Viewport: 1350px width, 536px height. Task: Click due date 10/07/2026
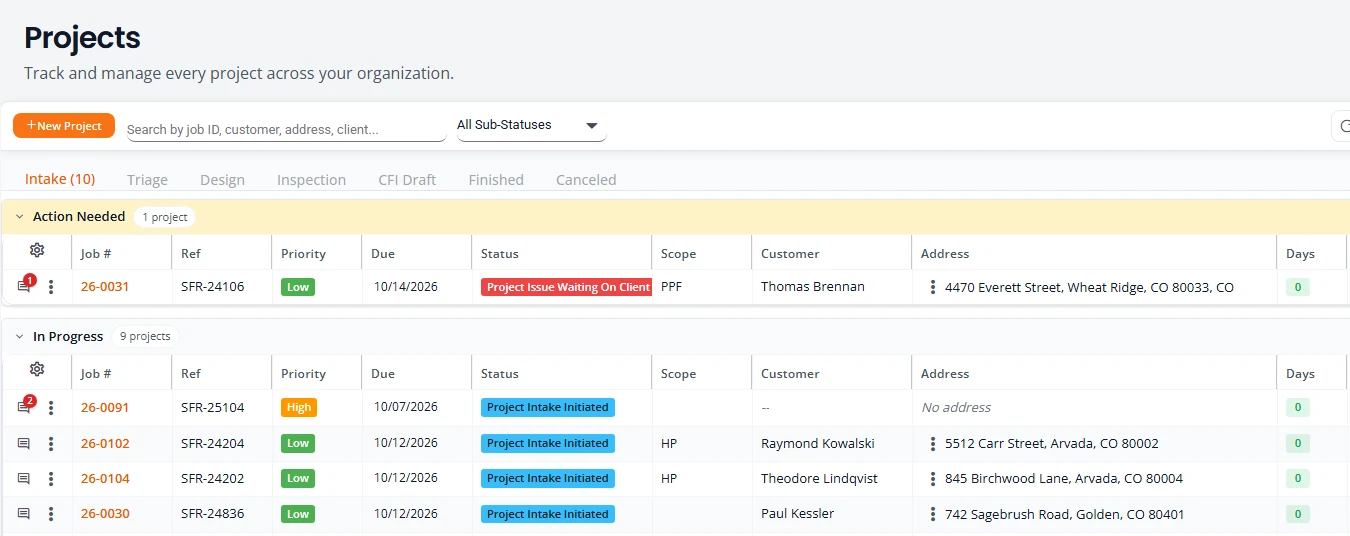pos(406,407)
